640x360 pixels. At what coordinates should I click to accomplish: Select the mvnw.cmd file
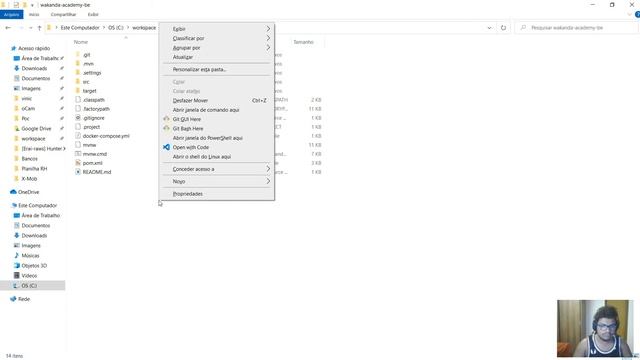(x=94, y=154)
